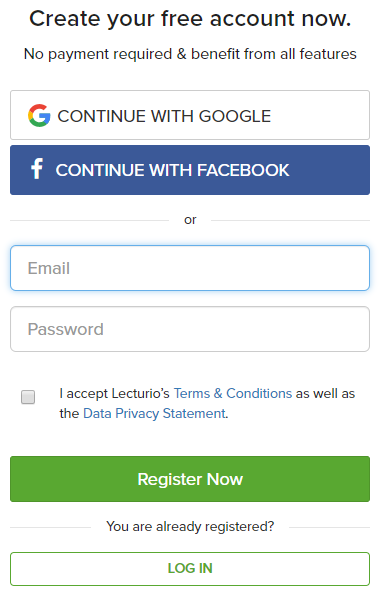Click the word 'GOOGLE' on the sign-in button

pos(235,116)
